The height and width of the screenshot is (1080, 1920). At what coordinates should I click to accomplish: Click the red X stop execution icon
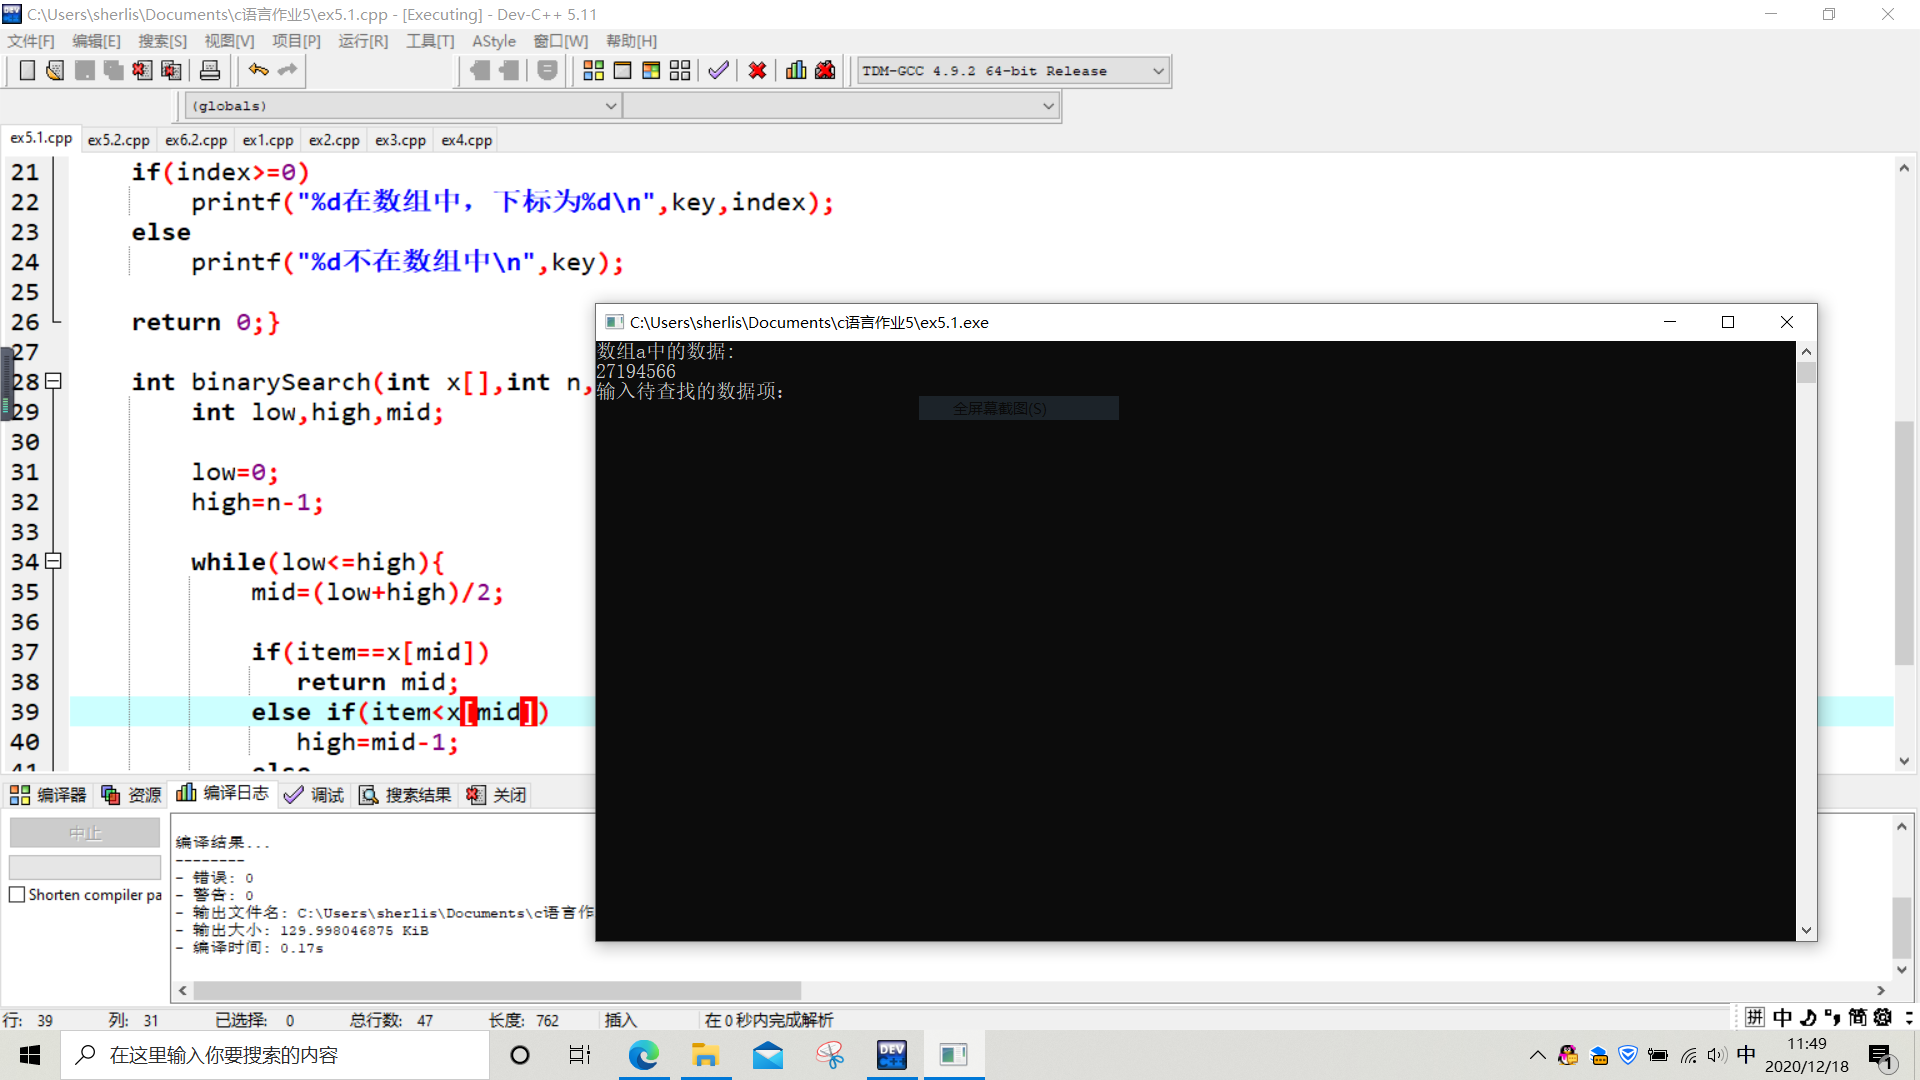(x=757, y=71)
